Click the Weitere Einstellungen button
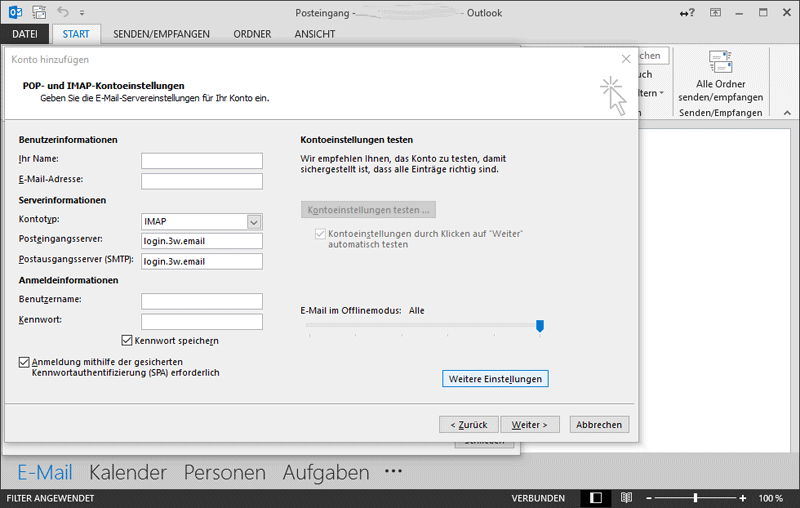Screen dimensions: 800x508 pyautogui.click(x=495, y=379)
